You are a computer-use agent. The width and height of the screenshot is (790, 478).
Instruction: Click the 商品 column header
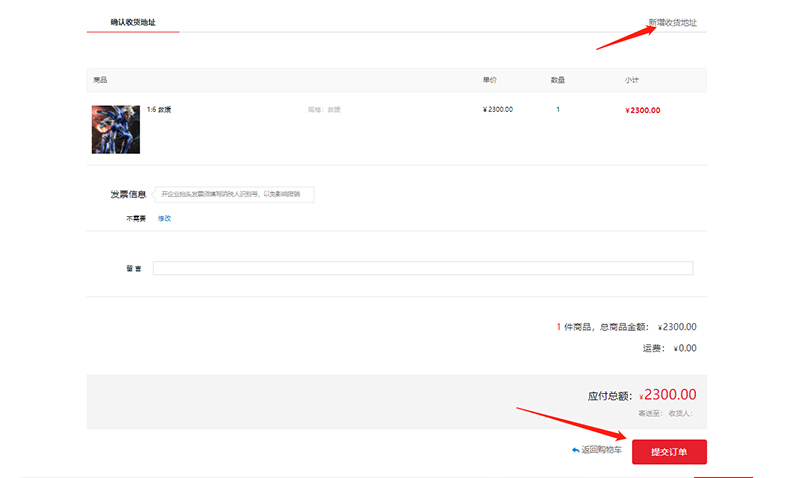point(100,80)
